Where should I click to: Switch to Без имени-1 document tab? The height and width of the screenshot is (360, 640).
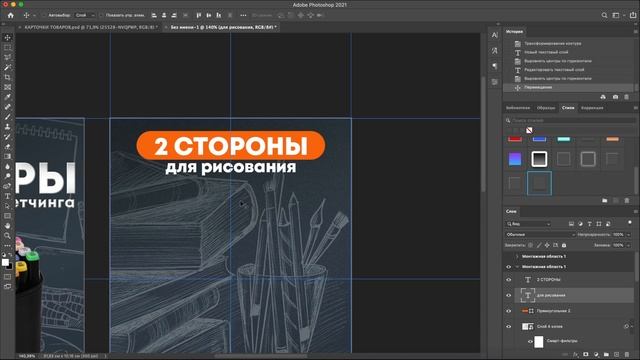click(223, 27)
